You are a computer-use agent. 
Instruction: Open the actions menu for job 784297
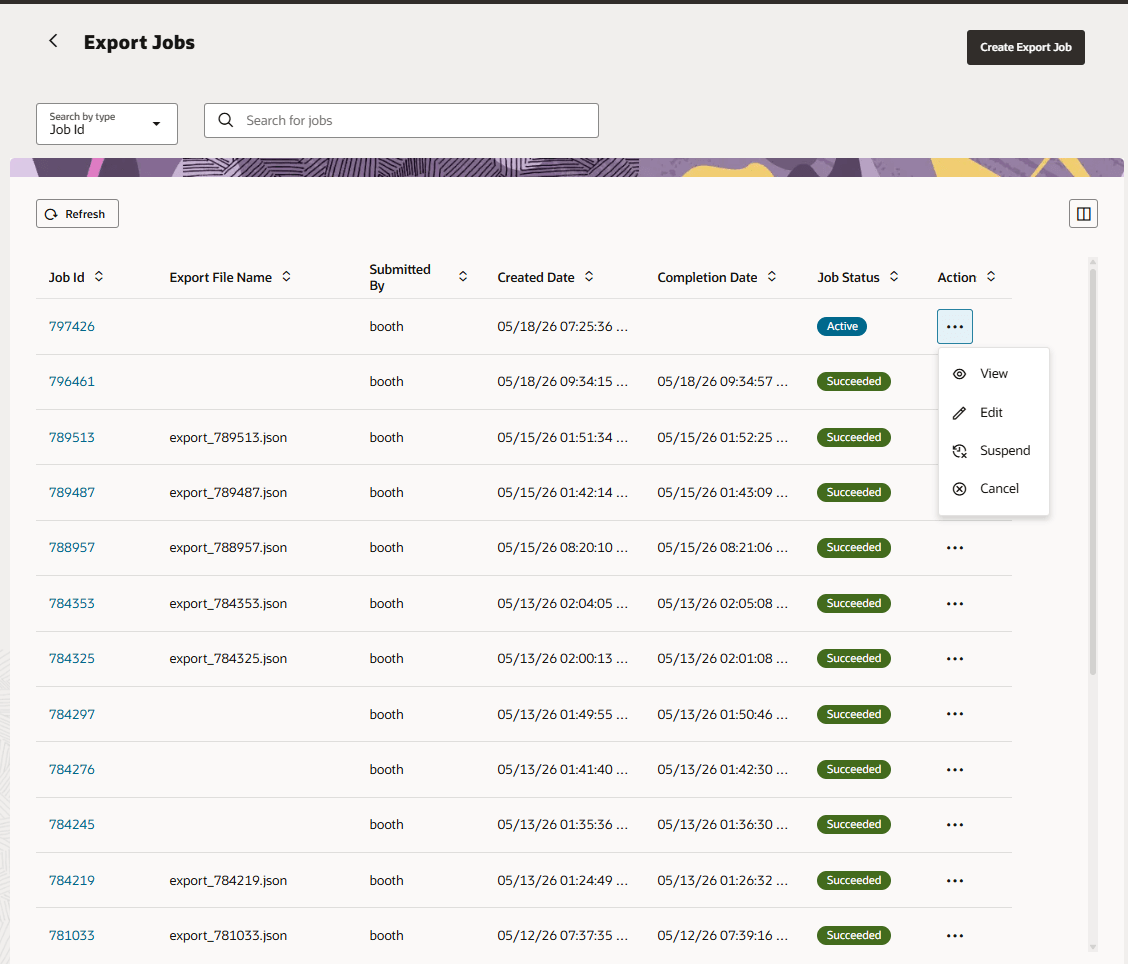[955, 714]
